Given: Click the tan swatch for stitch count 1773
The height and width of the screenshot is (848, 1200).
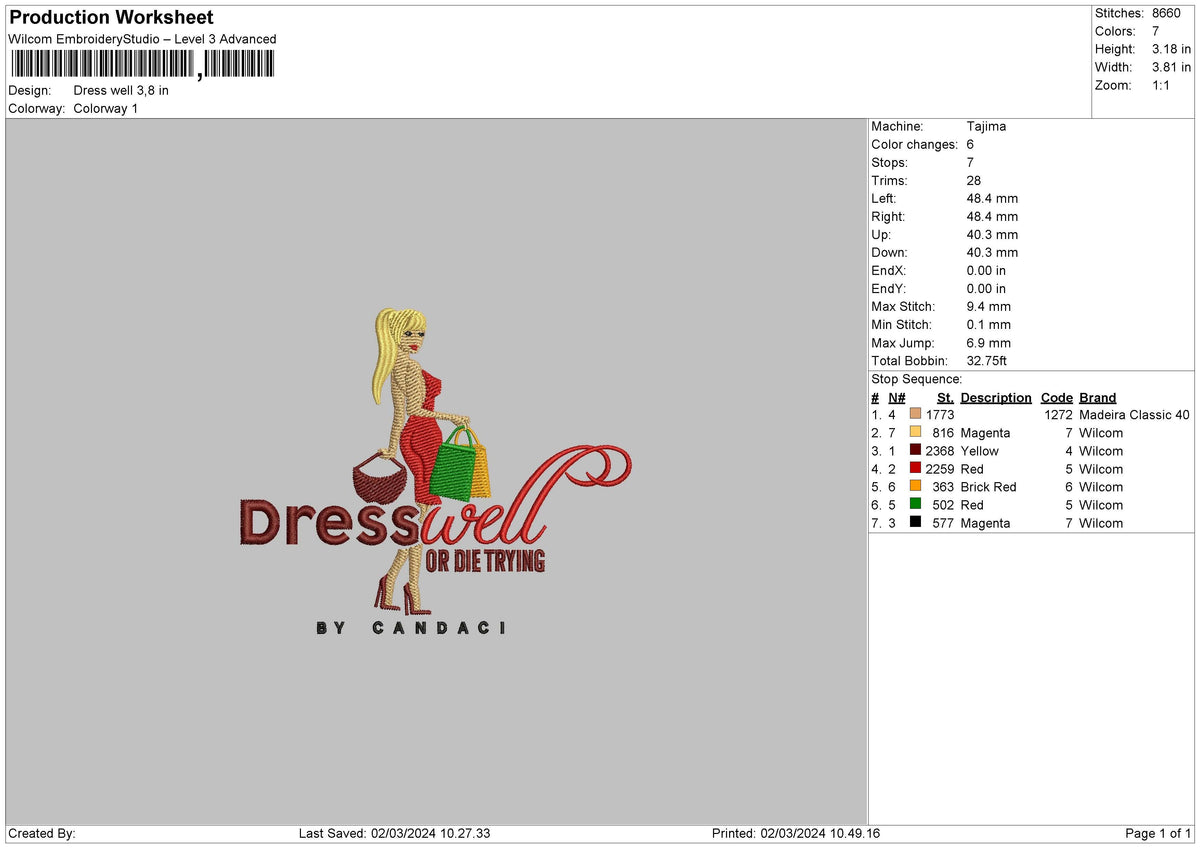Looking at the screenshot, I should tap(915, 414).
